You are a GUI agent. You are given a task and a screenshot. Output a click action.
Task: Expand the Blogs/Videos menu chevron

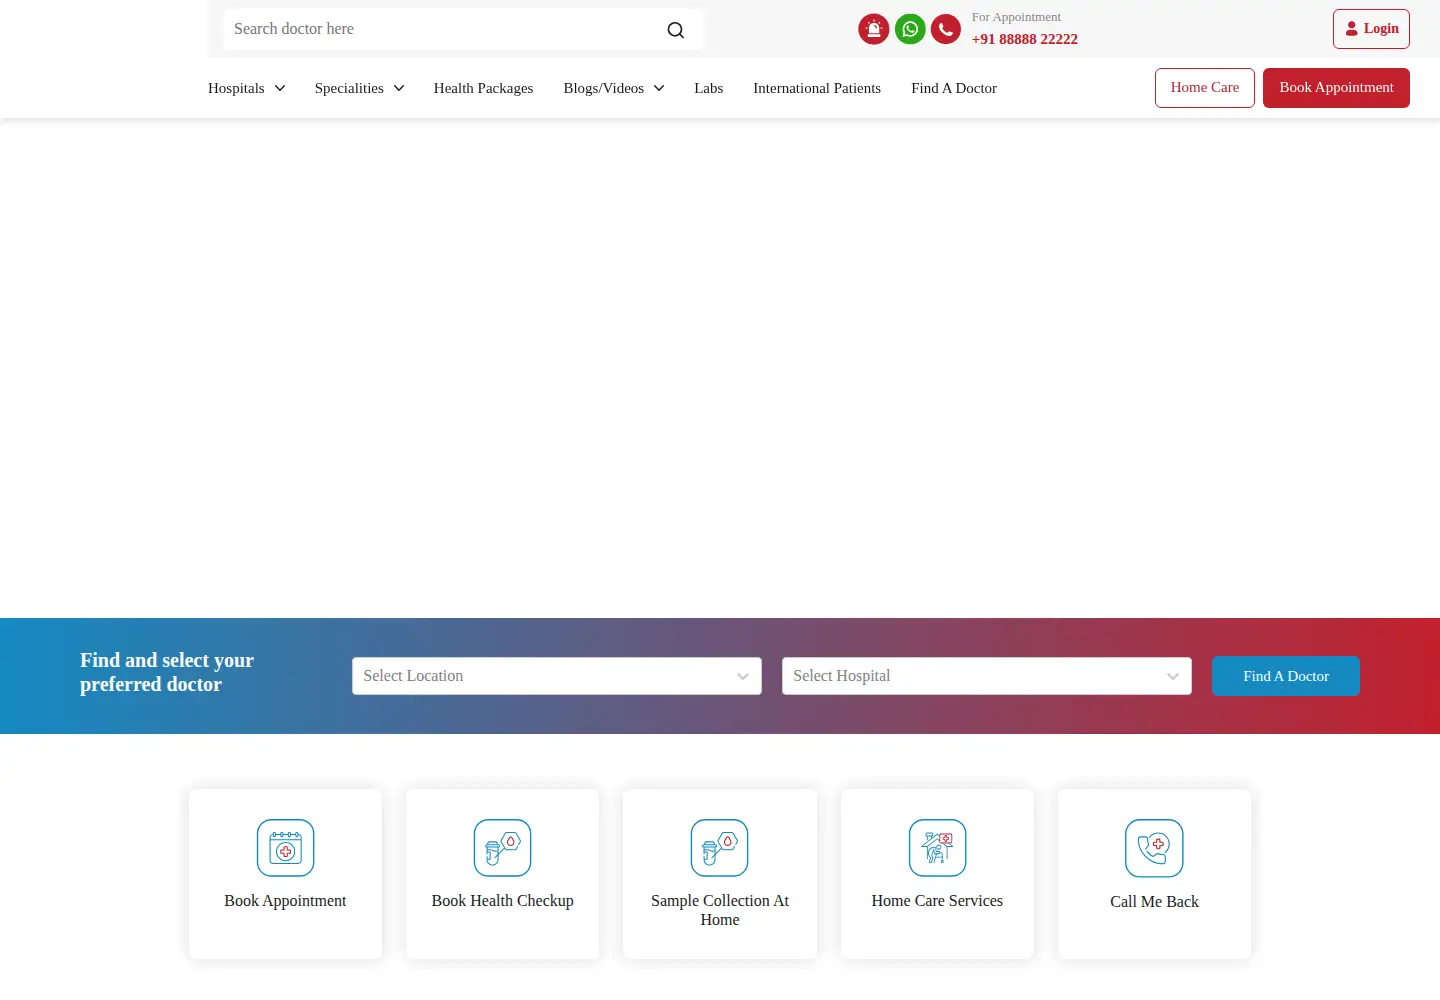[x=659, y=88]
